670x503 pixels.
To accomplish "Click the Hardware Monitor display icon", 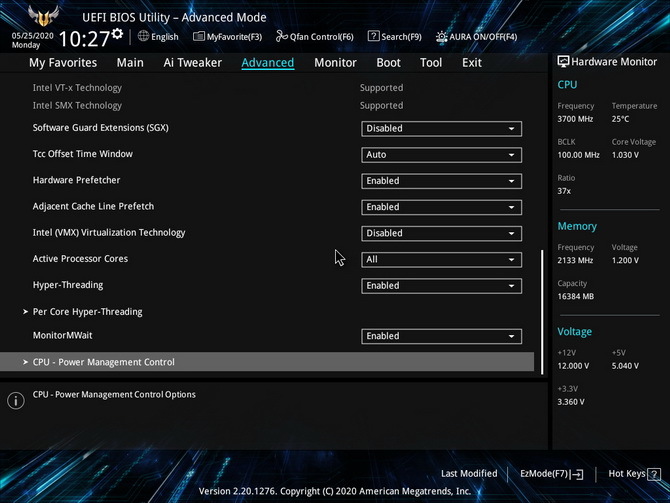I will 563,62.
